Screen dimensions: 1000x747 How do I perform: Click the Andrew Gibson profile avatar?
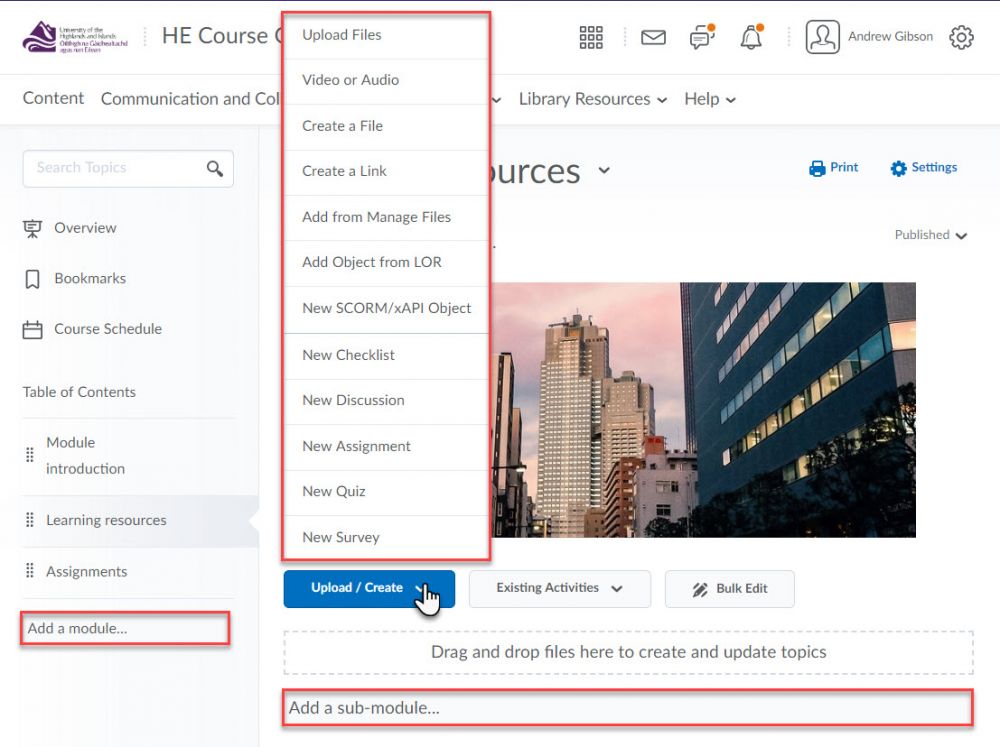pos(822,36)
